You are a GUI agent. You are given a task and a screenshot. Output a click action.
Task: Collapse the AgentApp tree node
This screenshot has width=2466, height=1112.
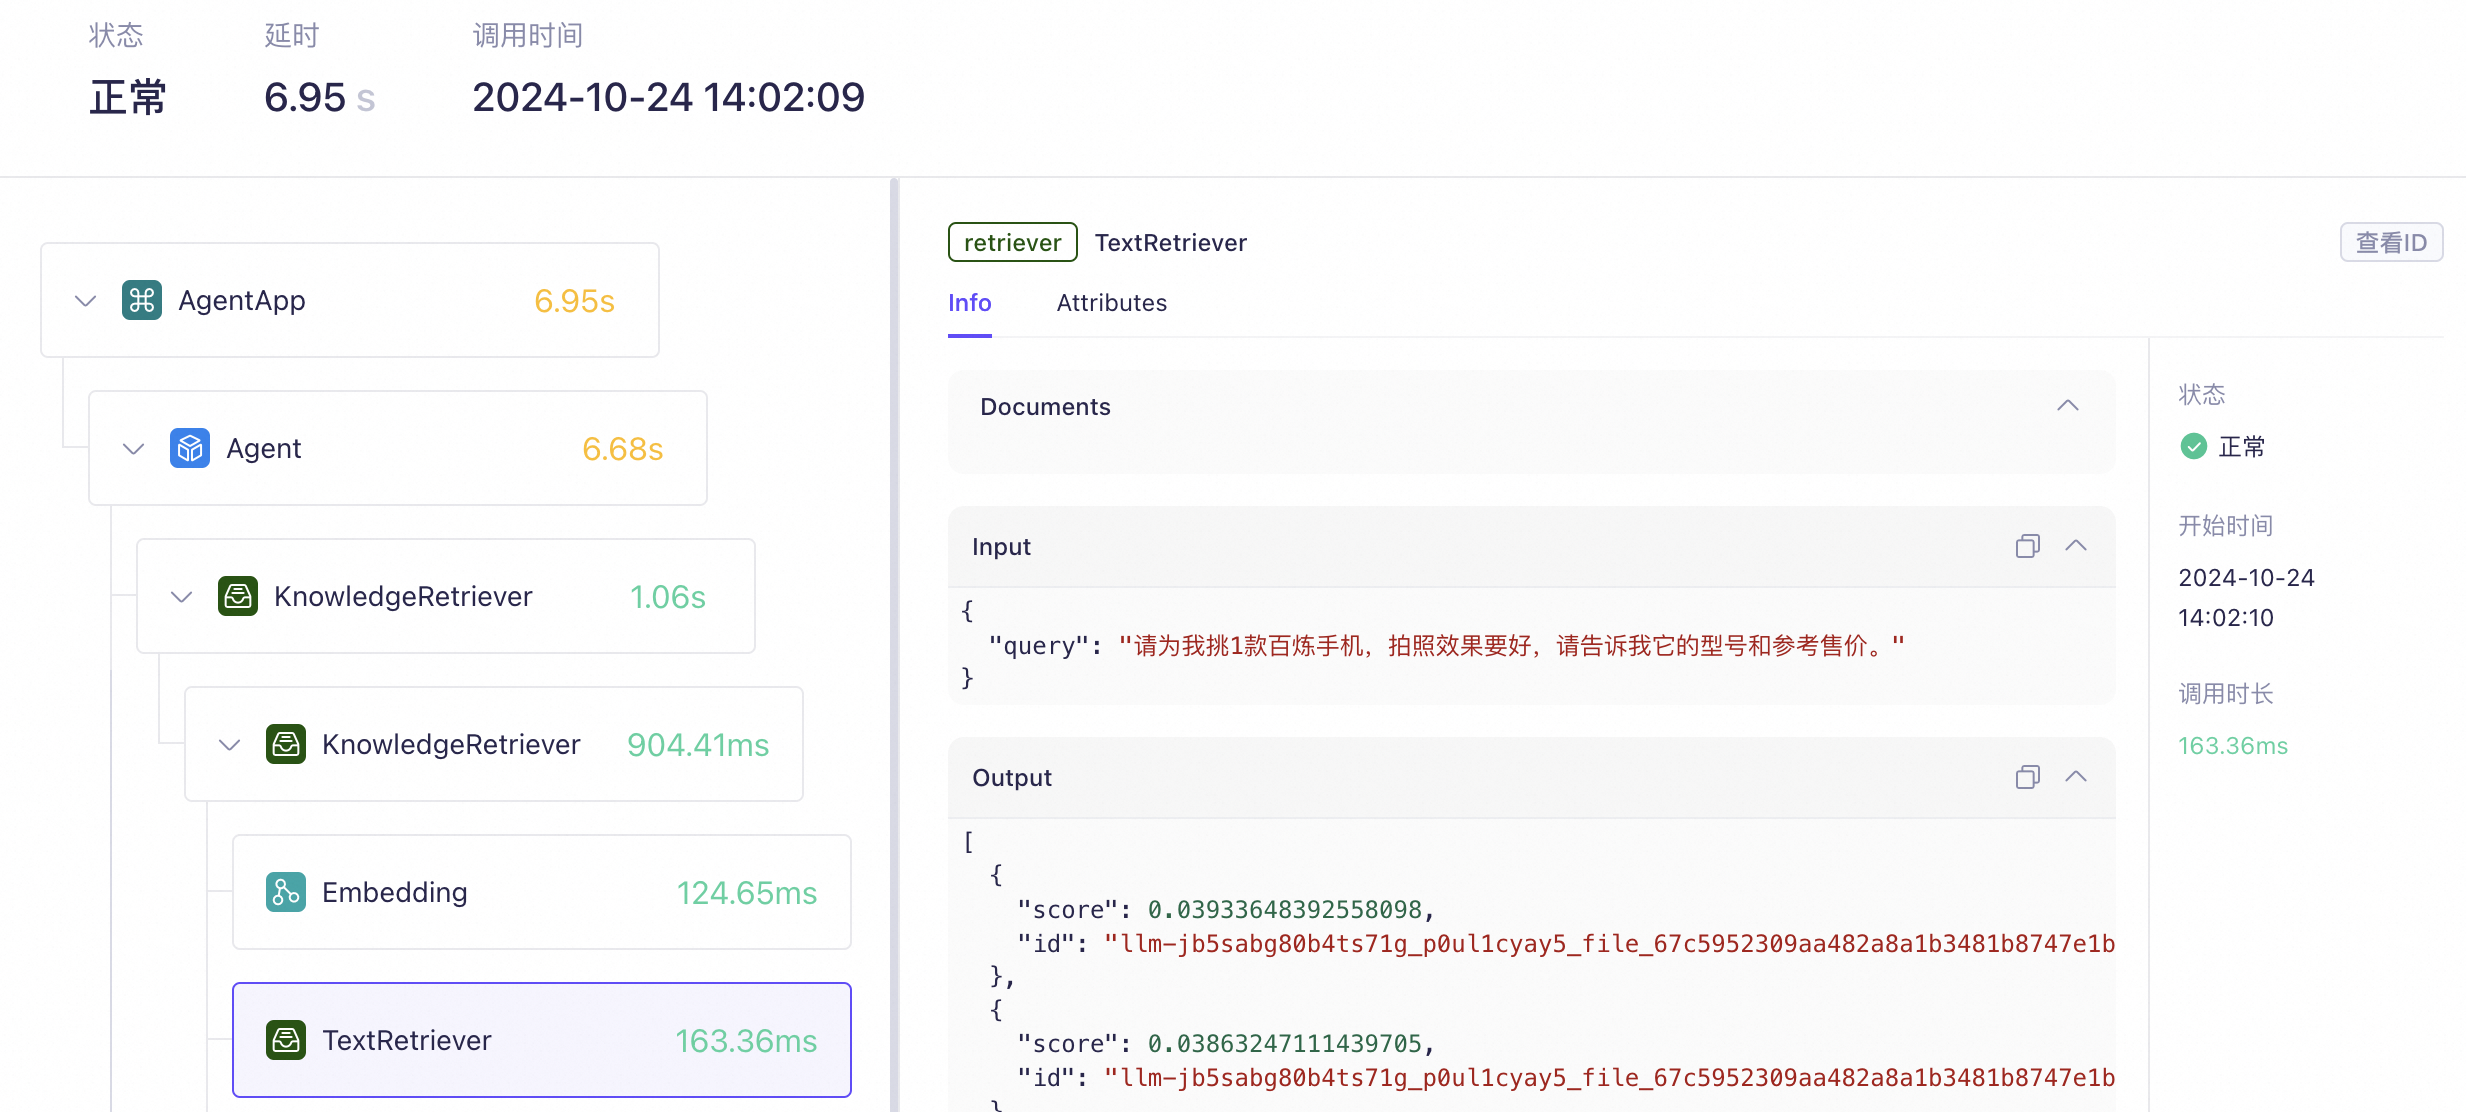[86, 300]
